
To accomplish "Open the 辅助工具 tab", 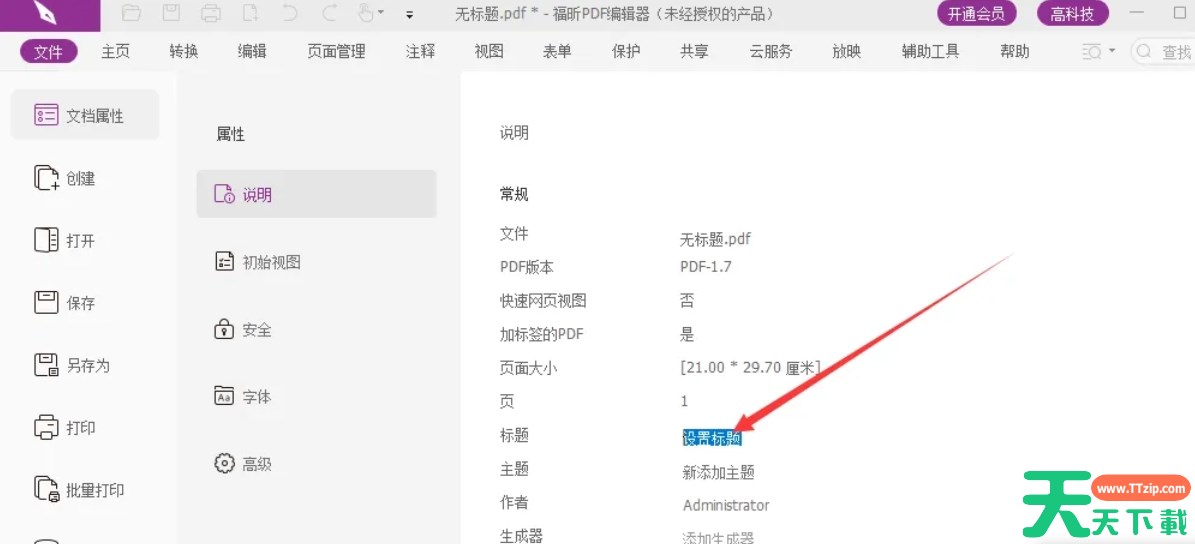I will click(x=931, y=52).
